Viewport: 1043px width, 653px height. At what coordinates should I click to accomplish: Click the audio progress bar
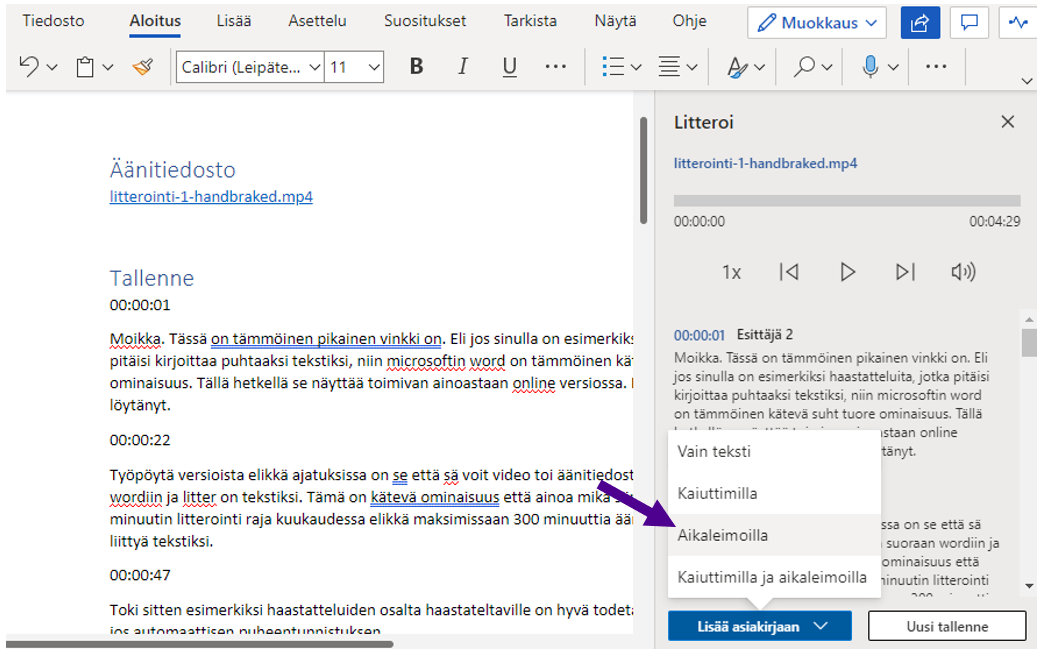click(846, 201)
